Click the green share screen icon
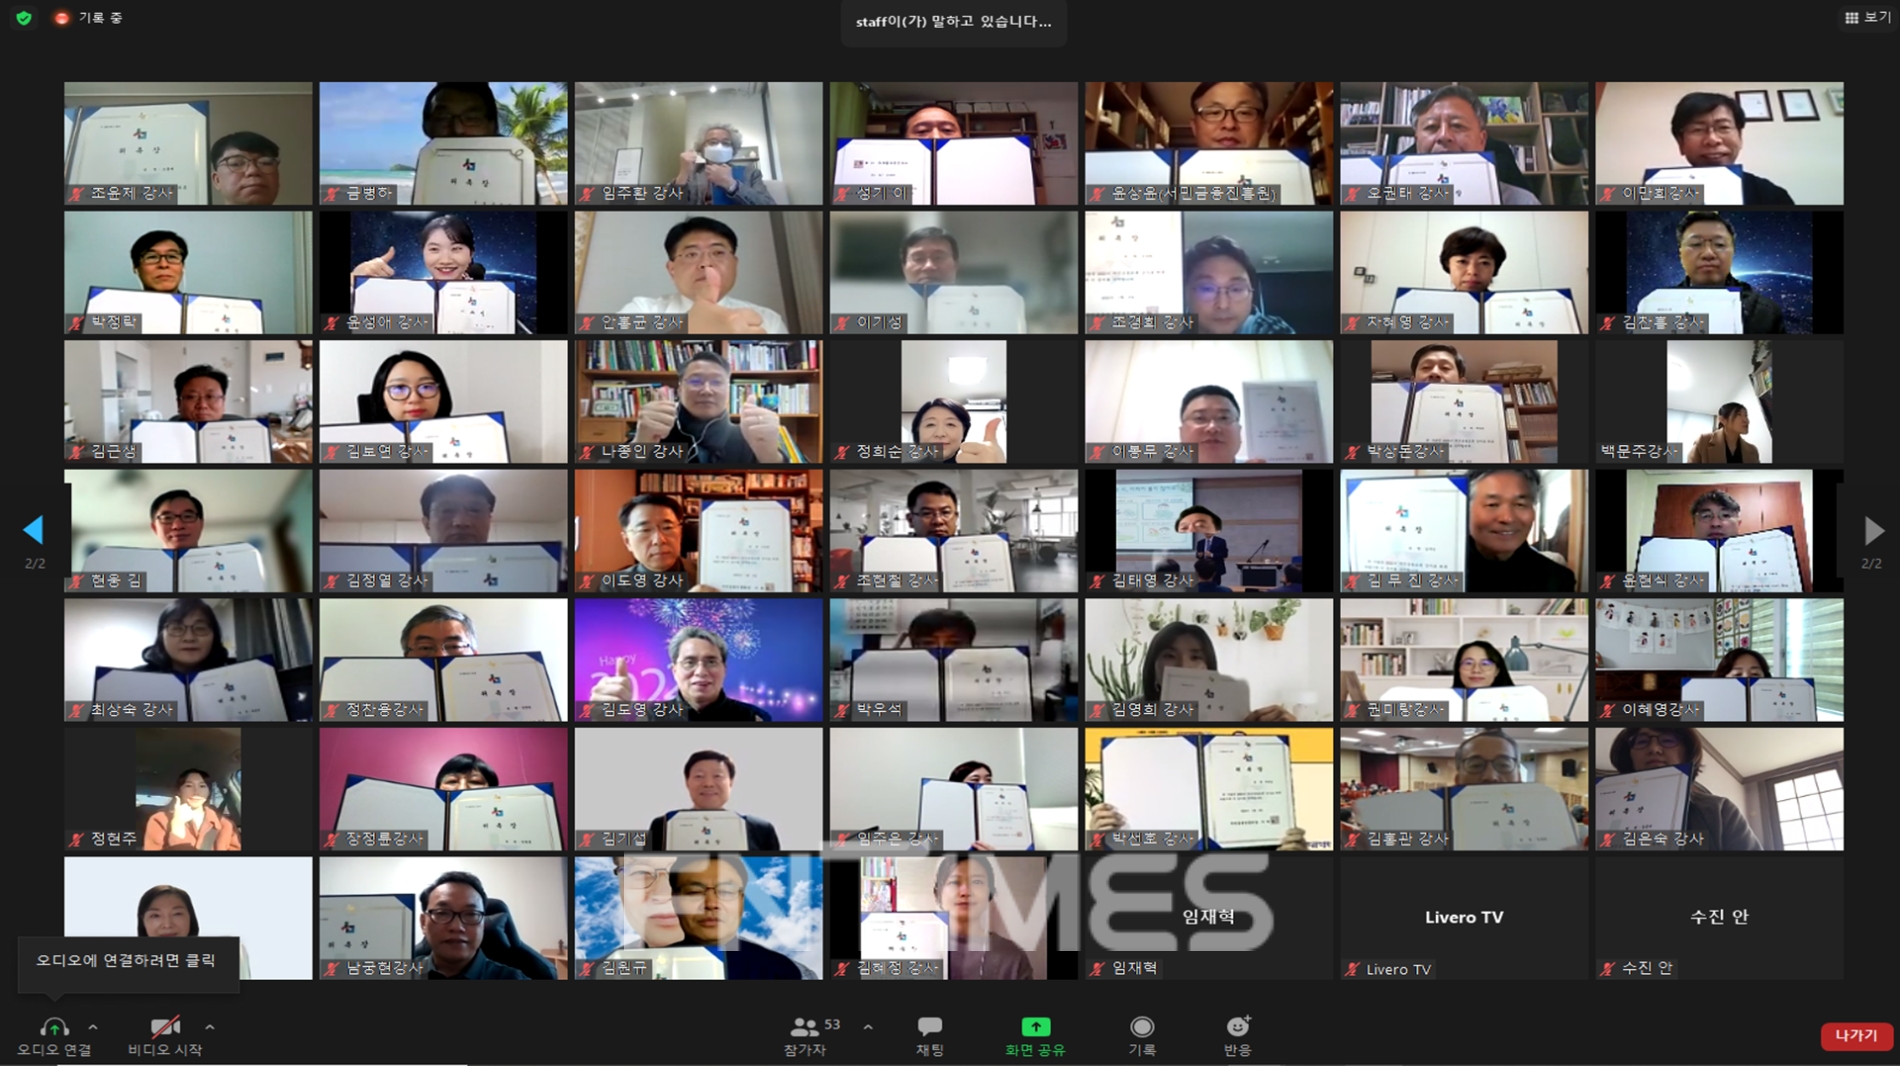 [1035, 1027]
